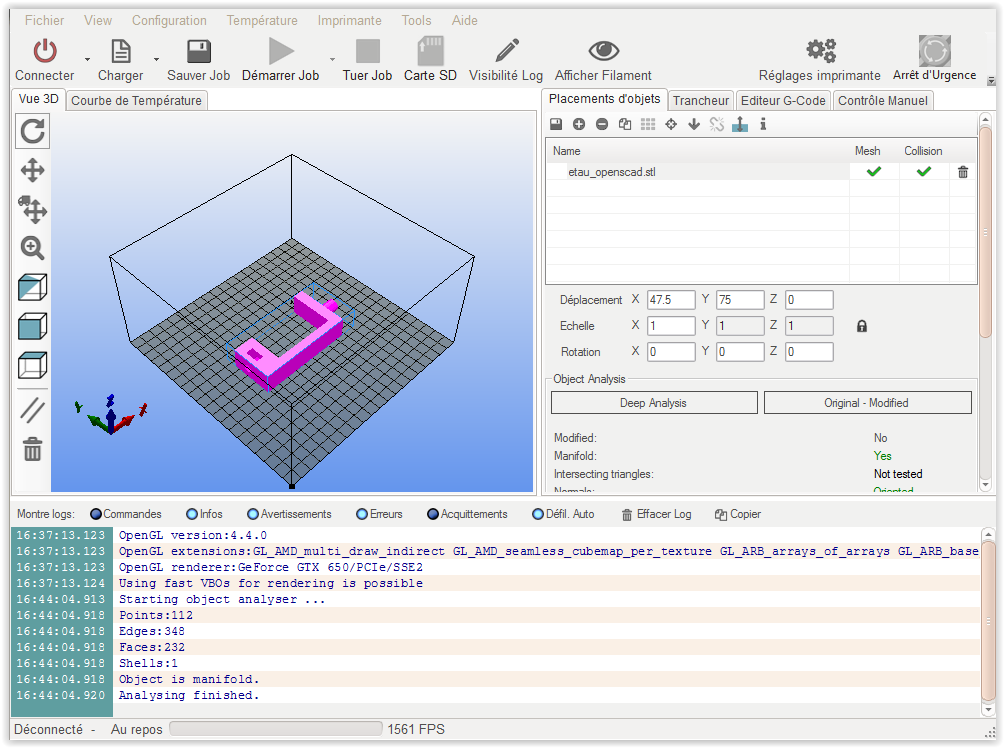1004x748 pixels.
Task: Switch to Courbe de Température tab
Action: [x=136, y=101]
